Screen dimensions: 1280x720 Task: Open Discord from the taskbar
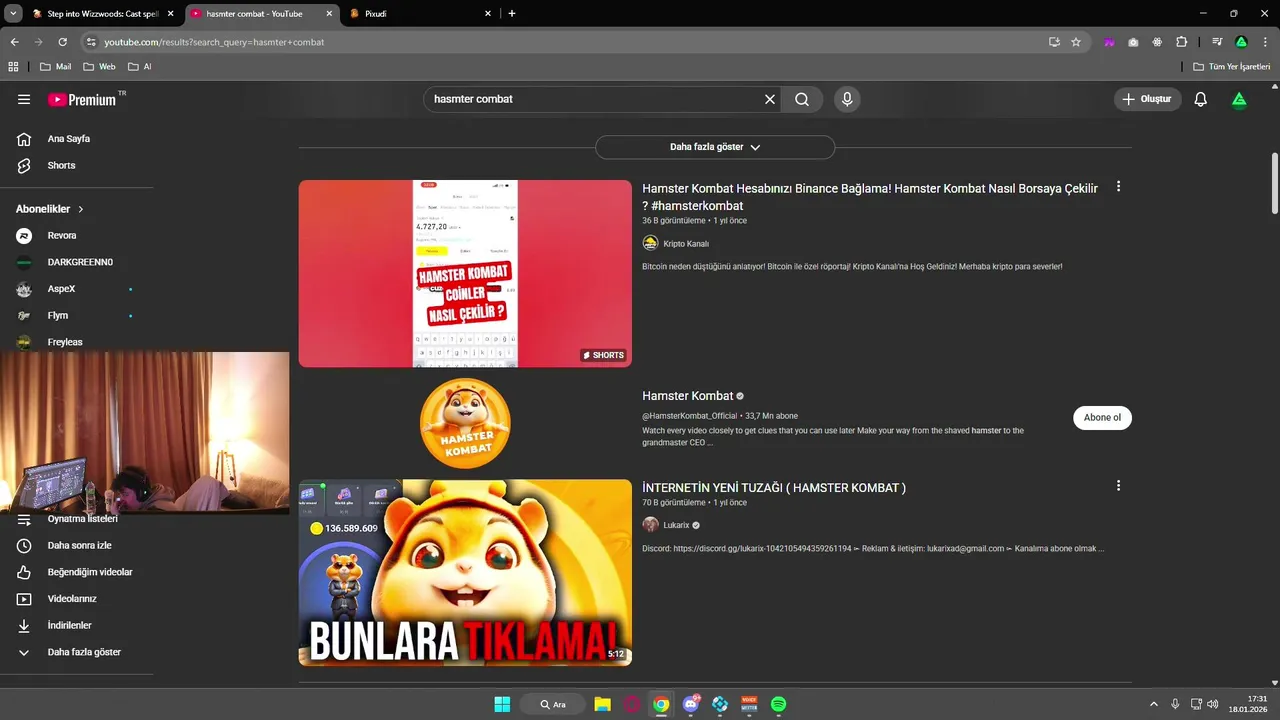(x=690, y=704)
